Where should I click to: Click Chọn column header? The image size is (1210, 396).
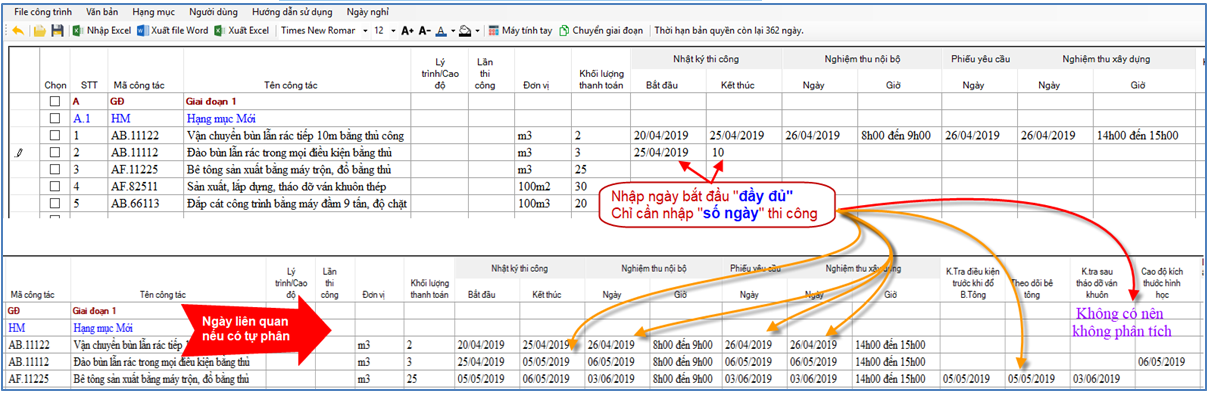54,85
